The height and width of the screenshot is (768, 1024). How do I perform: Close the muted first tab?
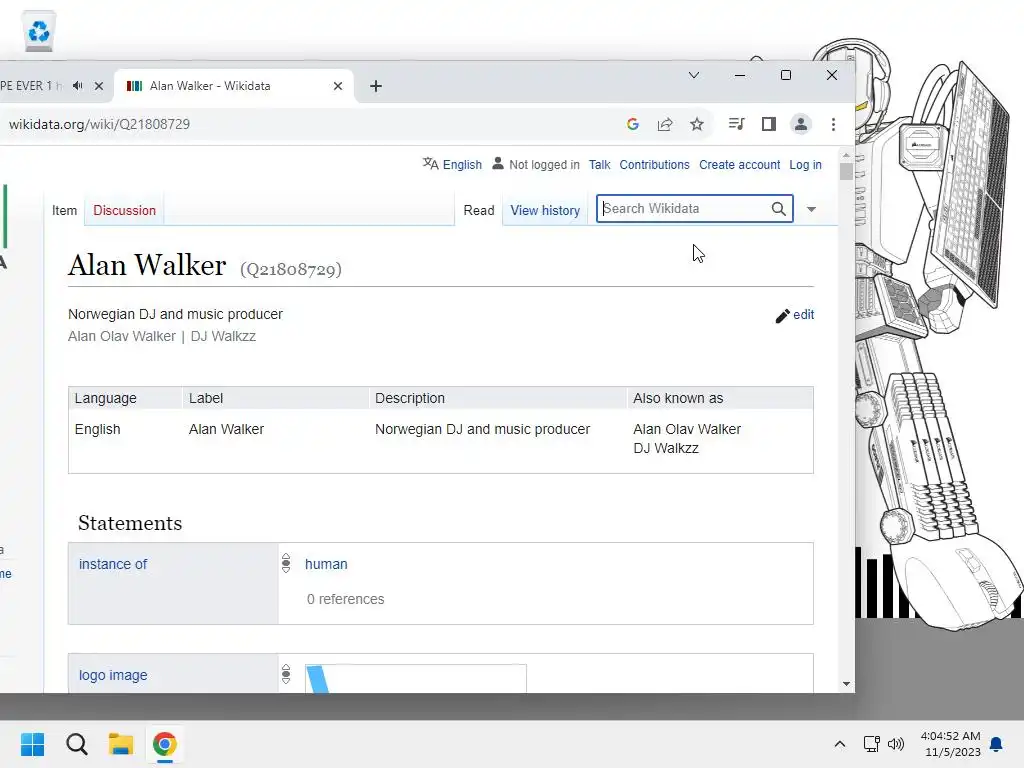click(x=99, y=86)
